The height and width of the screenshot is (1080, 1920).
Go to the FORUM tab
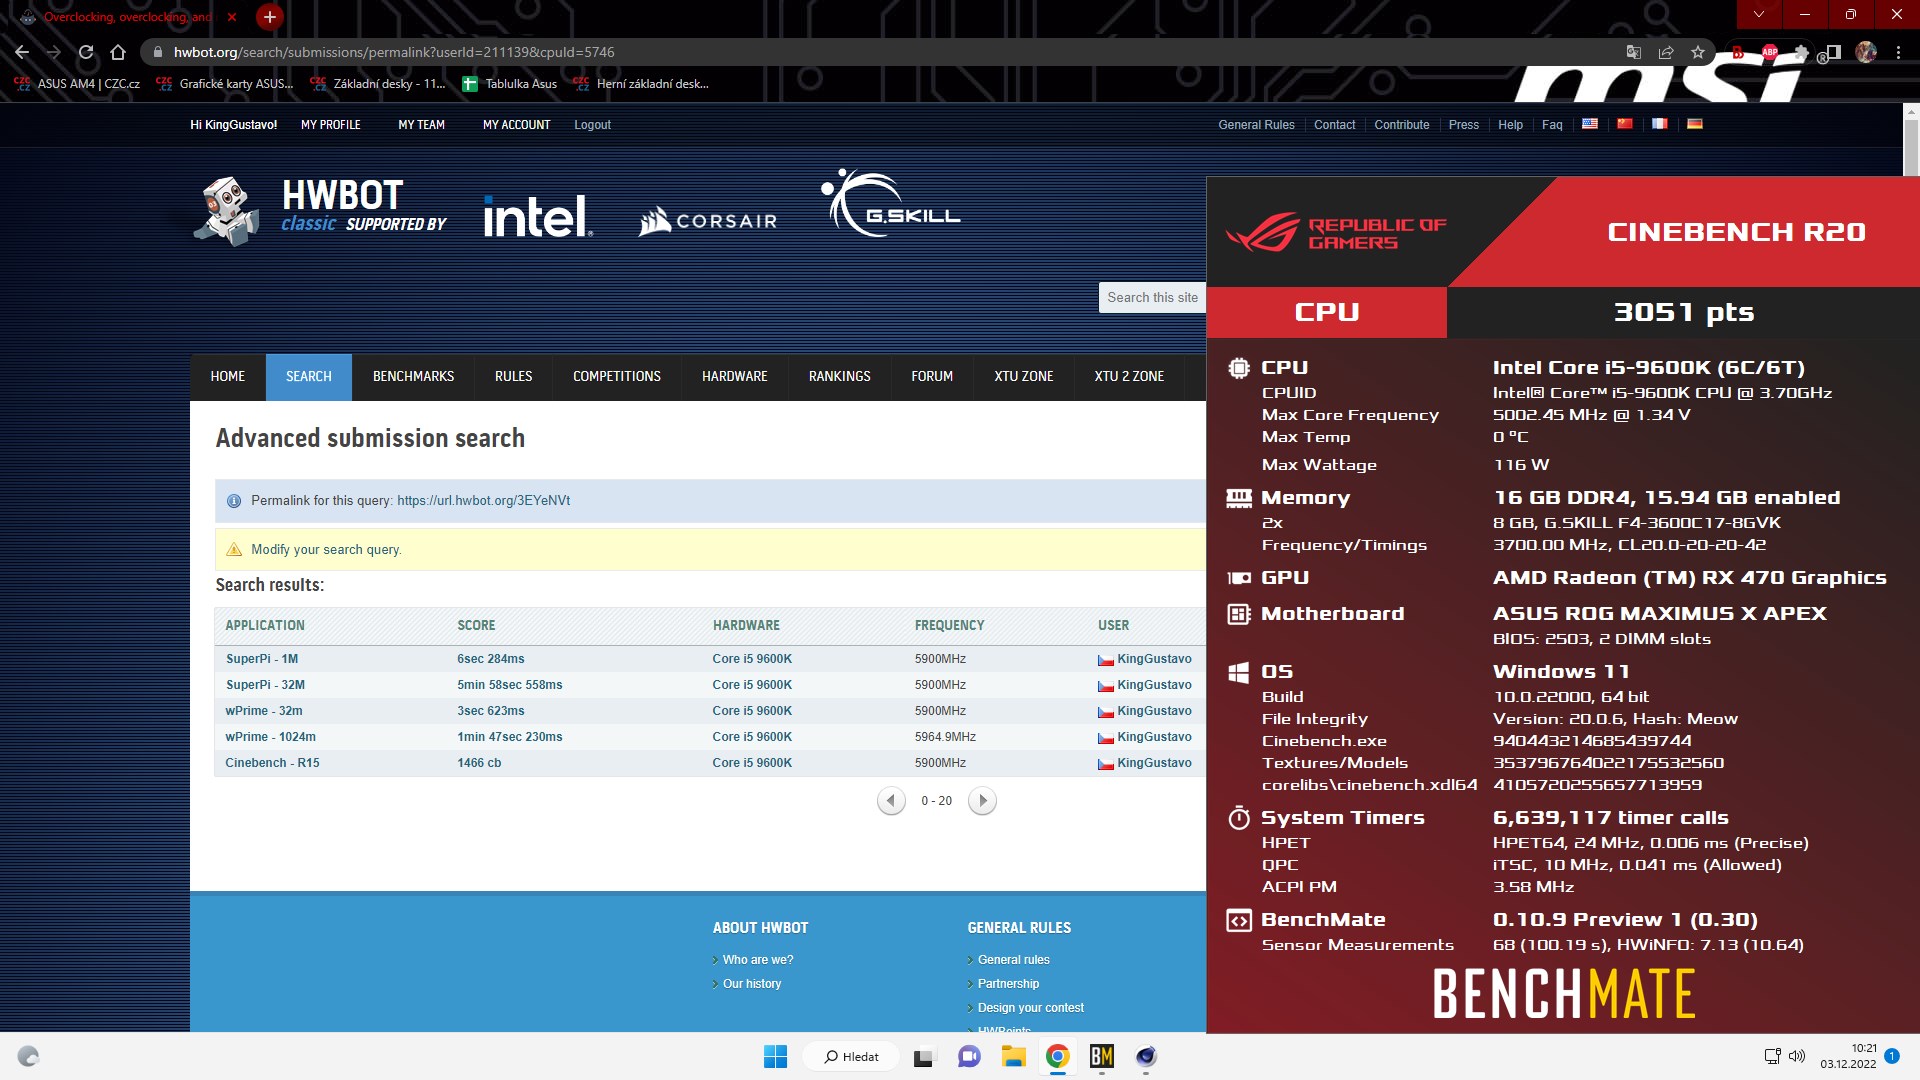pyautogui.click(x=932, y=377)
